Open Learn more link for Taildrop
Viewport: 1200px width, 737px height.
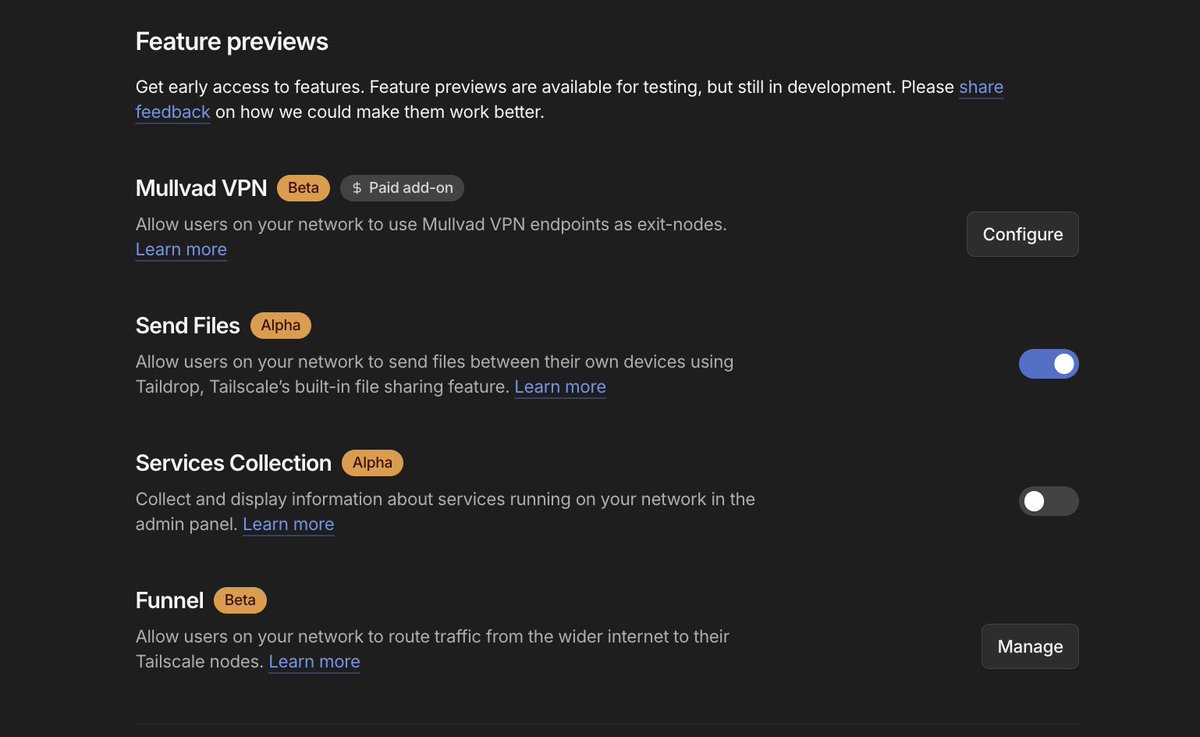560,386
